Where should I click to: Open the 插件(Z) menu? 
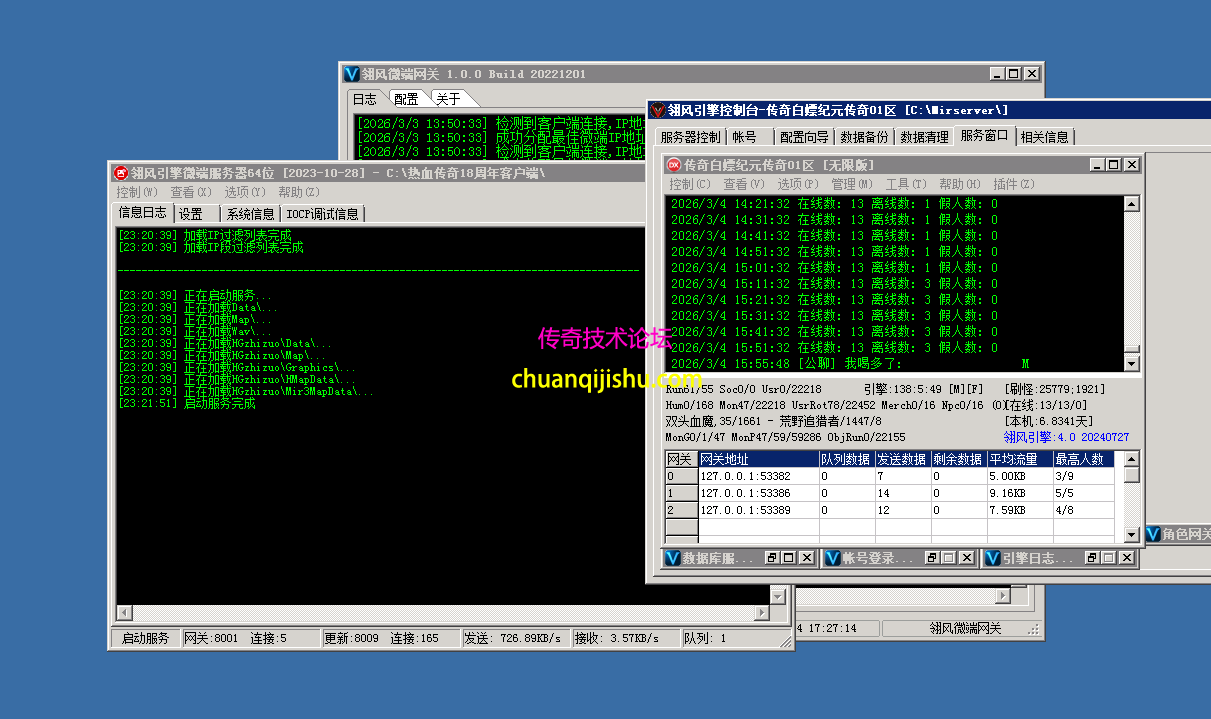point(1013,184)
